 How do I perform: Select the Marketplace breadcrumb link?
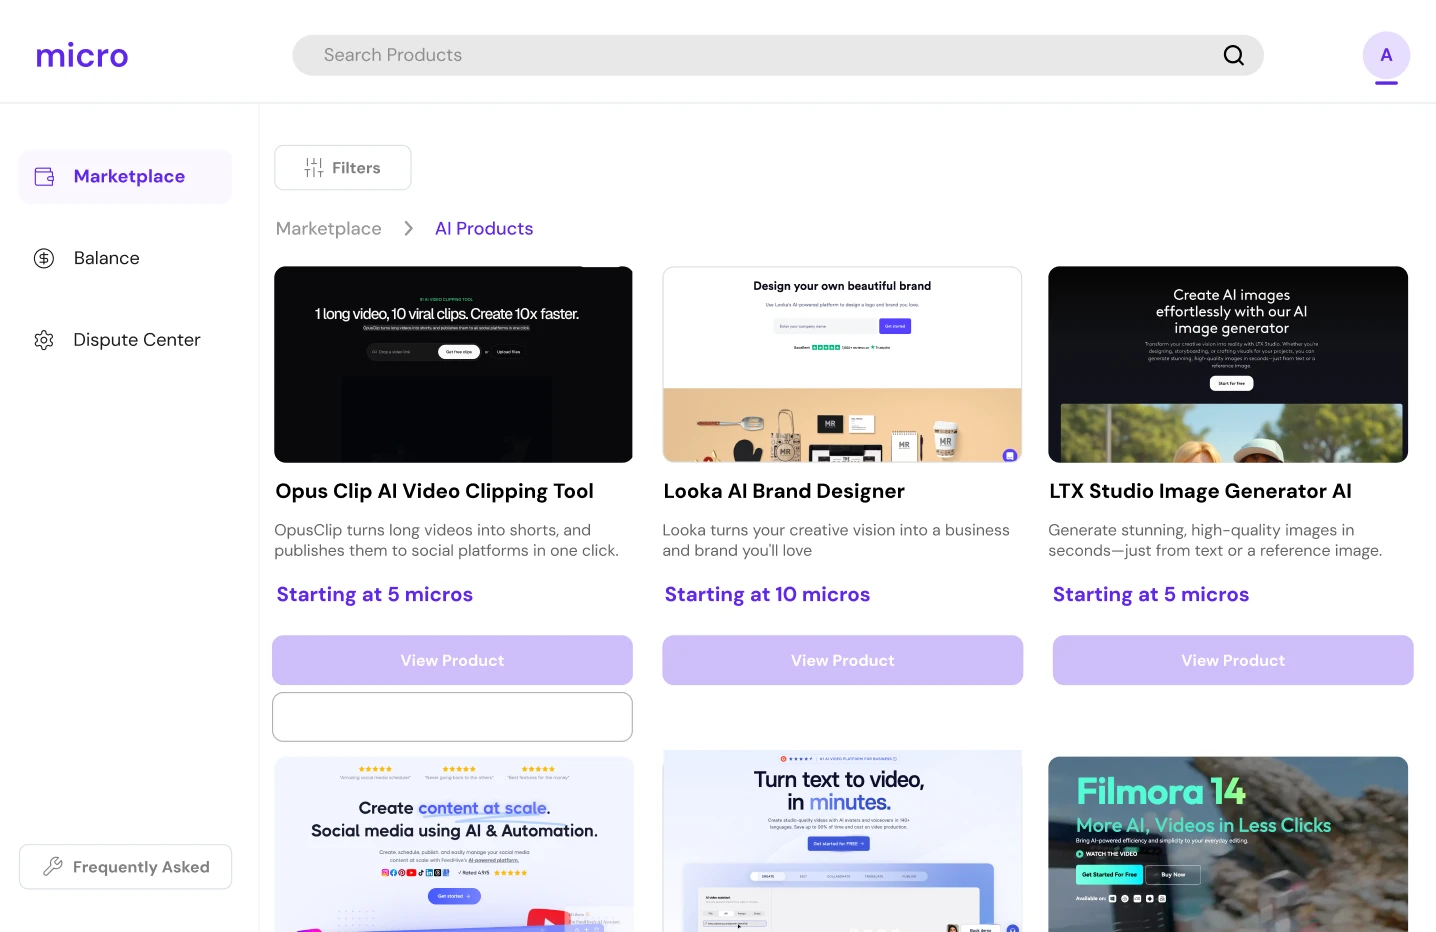(x=328, y=229)
